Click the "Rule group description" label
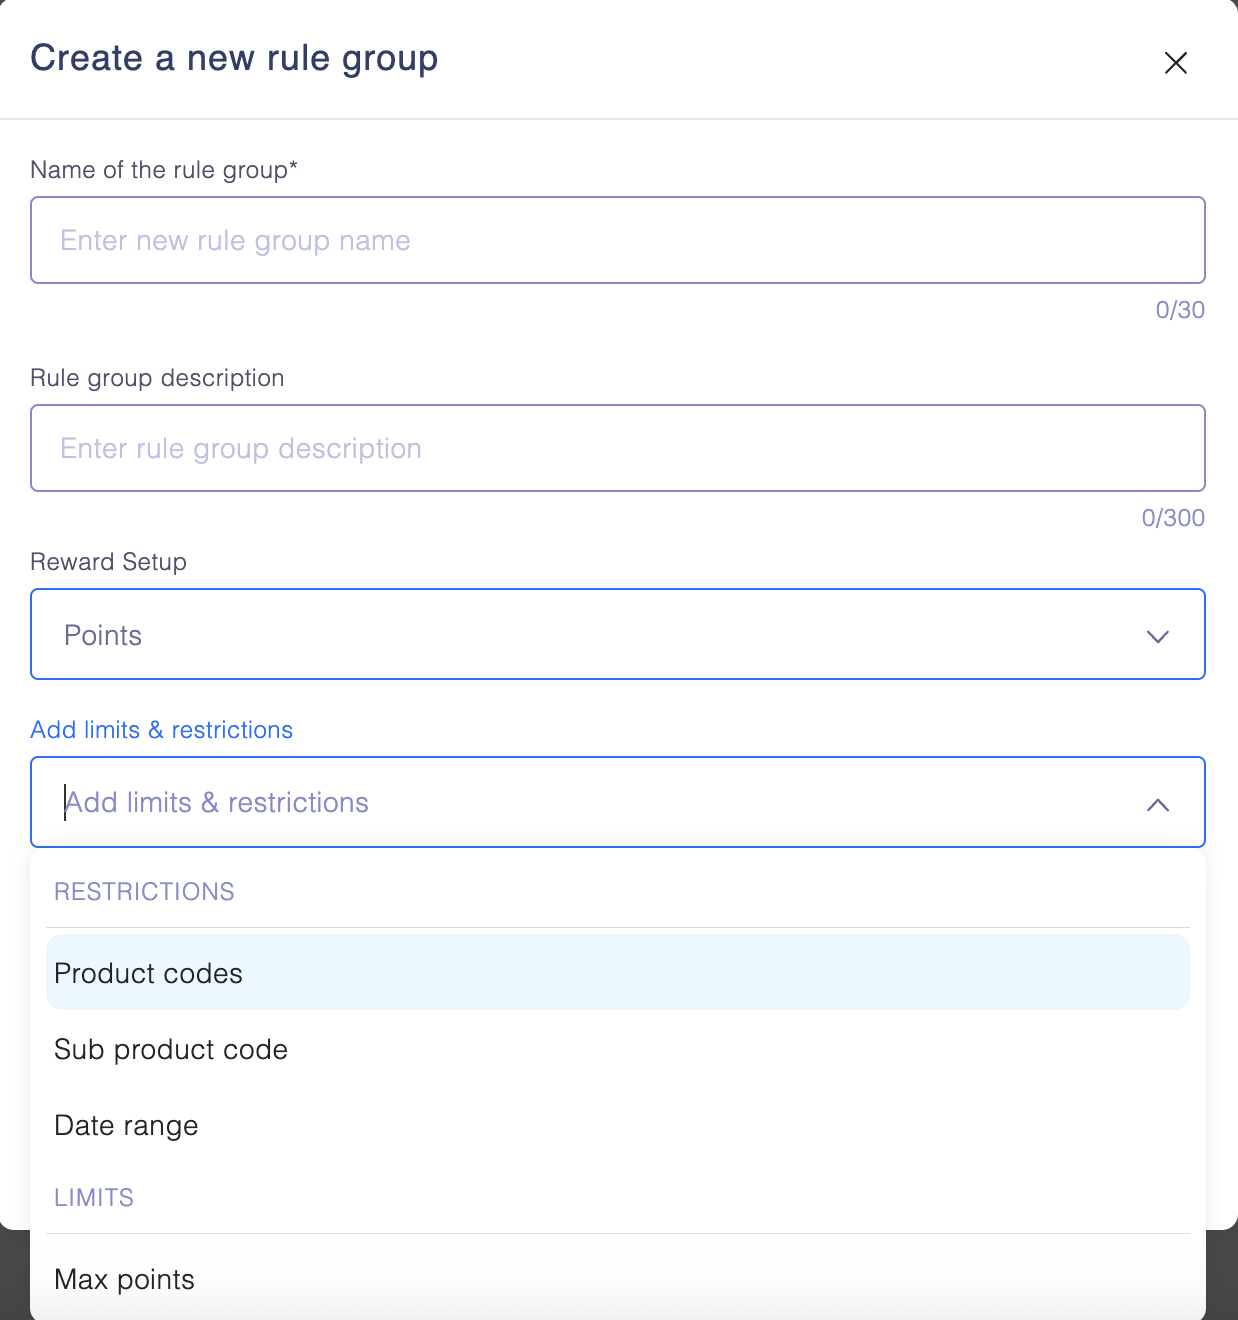1238x1320 pixels. tap(157, 378)
